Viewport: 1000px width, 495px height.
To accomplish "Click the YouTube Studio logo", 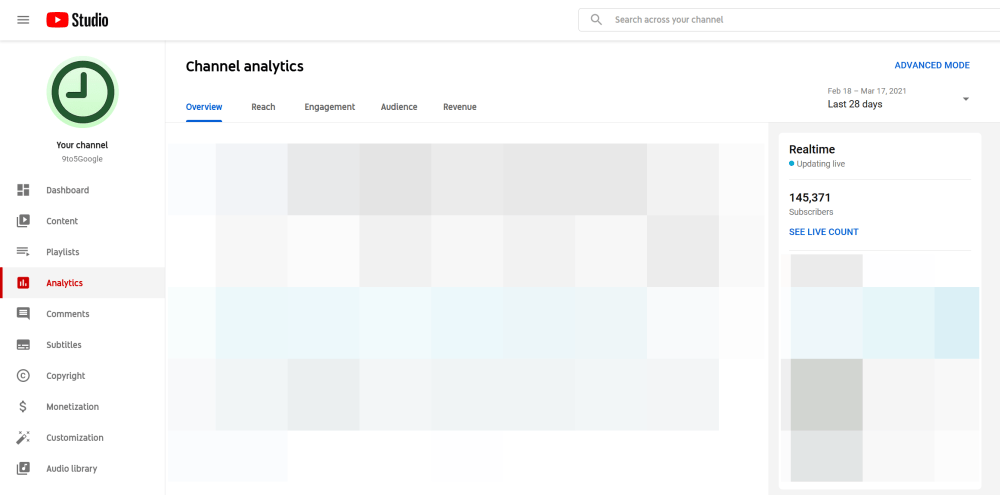I will coord(77,20).
